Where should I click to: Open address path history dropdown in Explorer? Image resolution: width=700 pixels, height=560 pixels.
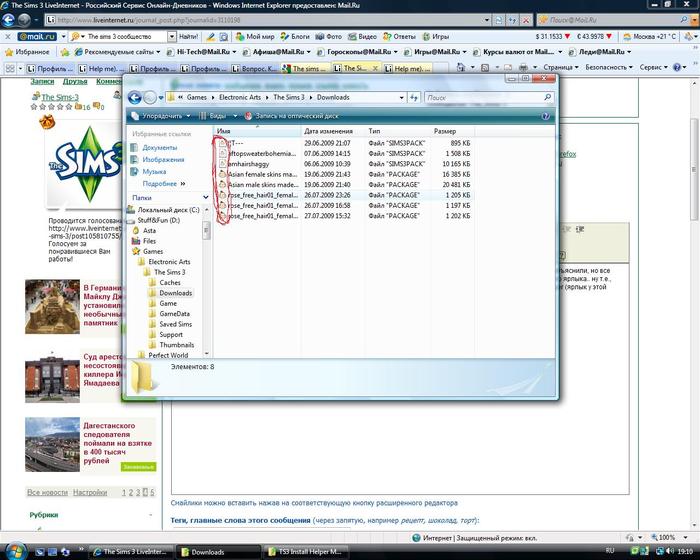[x=401, y=97]
